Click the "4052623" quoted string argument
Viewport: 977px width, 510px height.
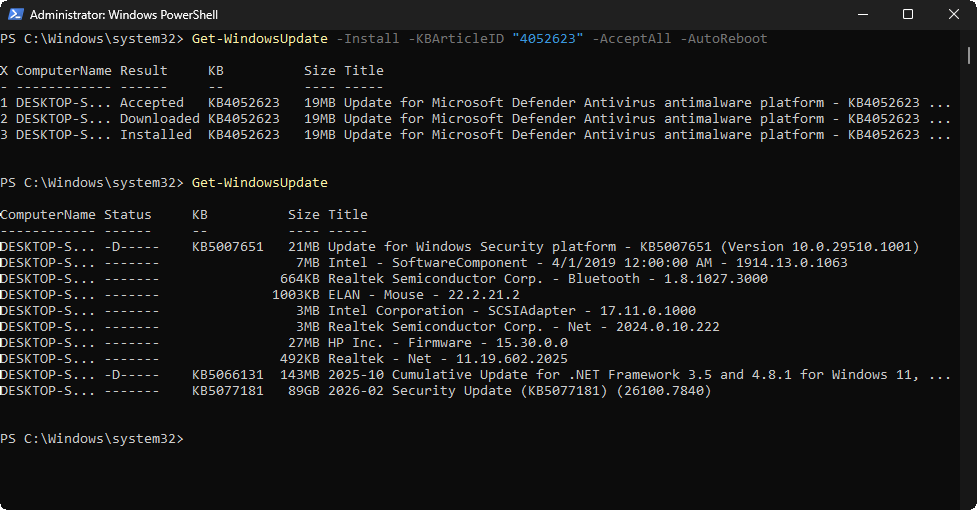pyautogui.click(x=547, y=39)
